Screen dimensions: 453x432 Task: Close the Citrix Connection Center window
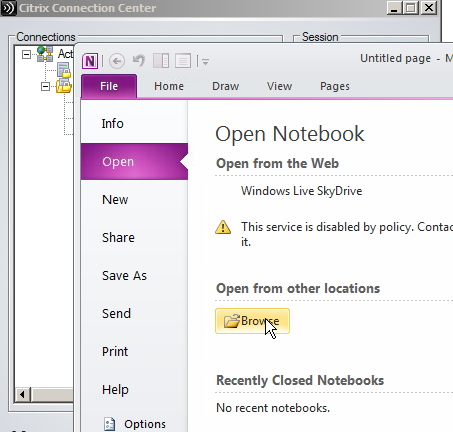(x=429, y=8)
